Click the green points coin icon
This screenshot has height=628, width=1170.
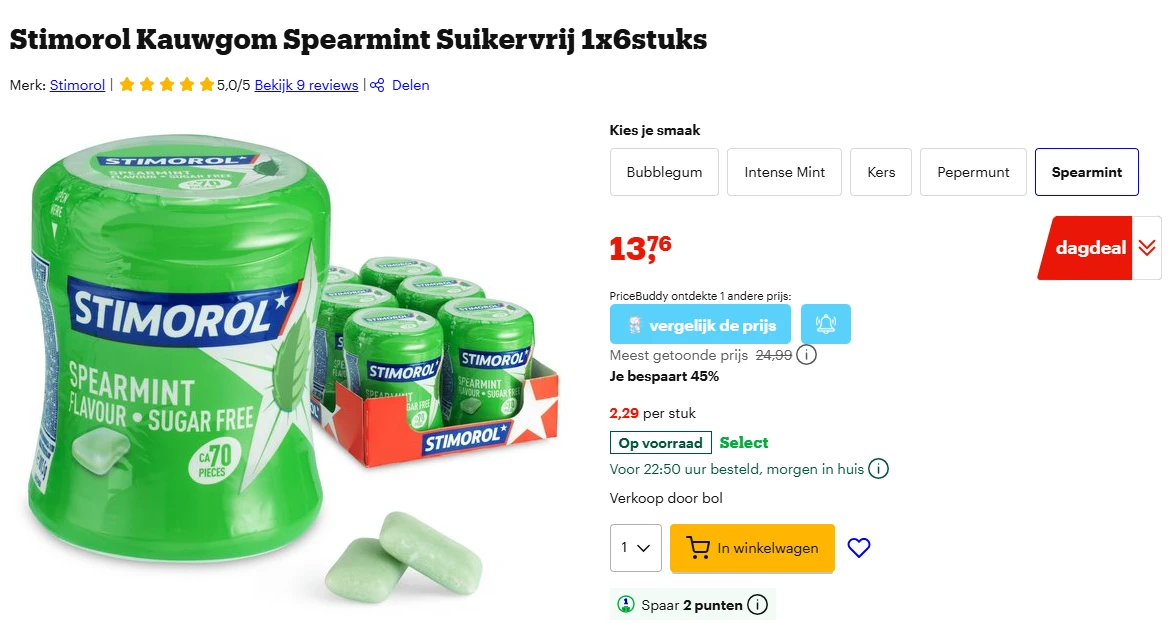click(624, 604)
